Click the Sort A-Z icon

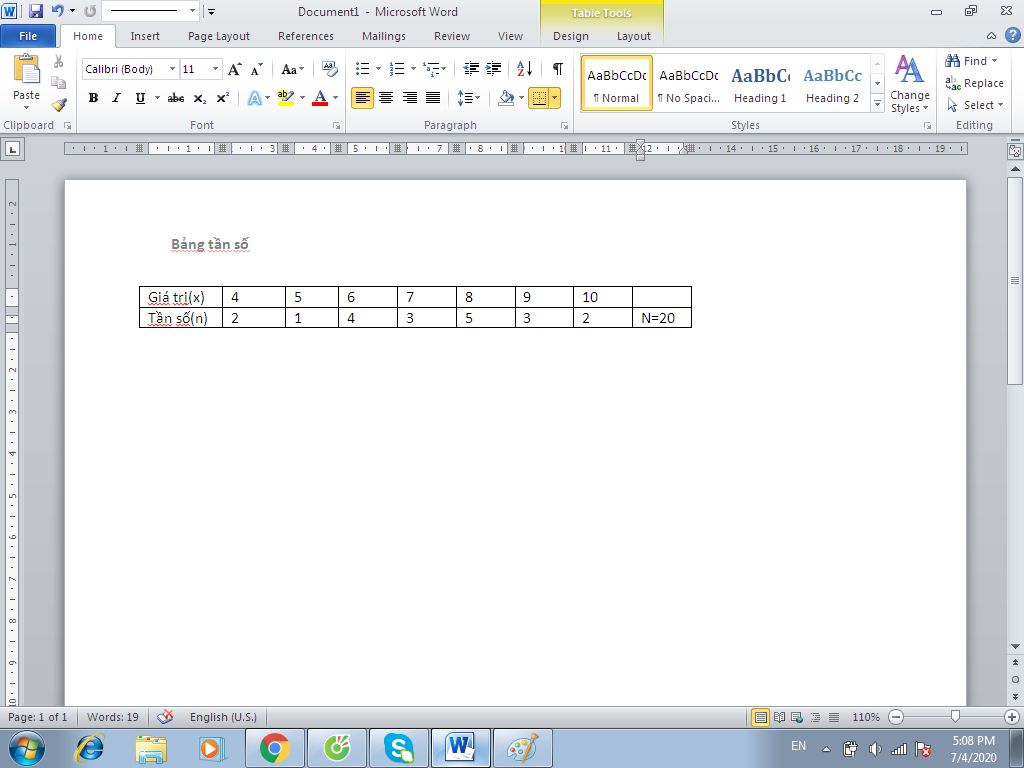coord(524,68)
